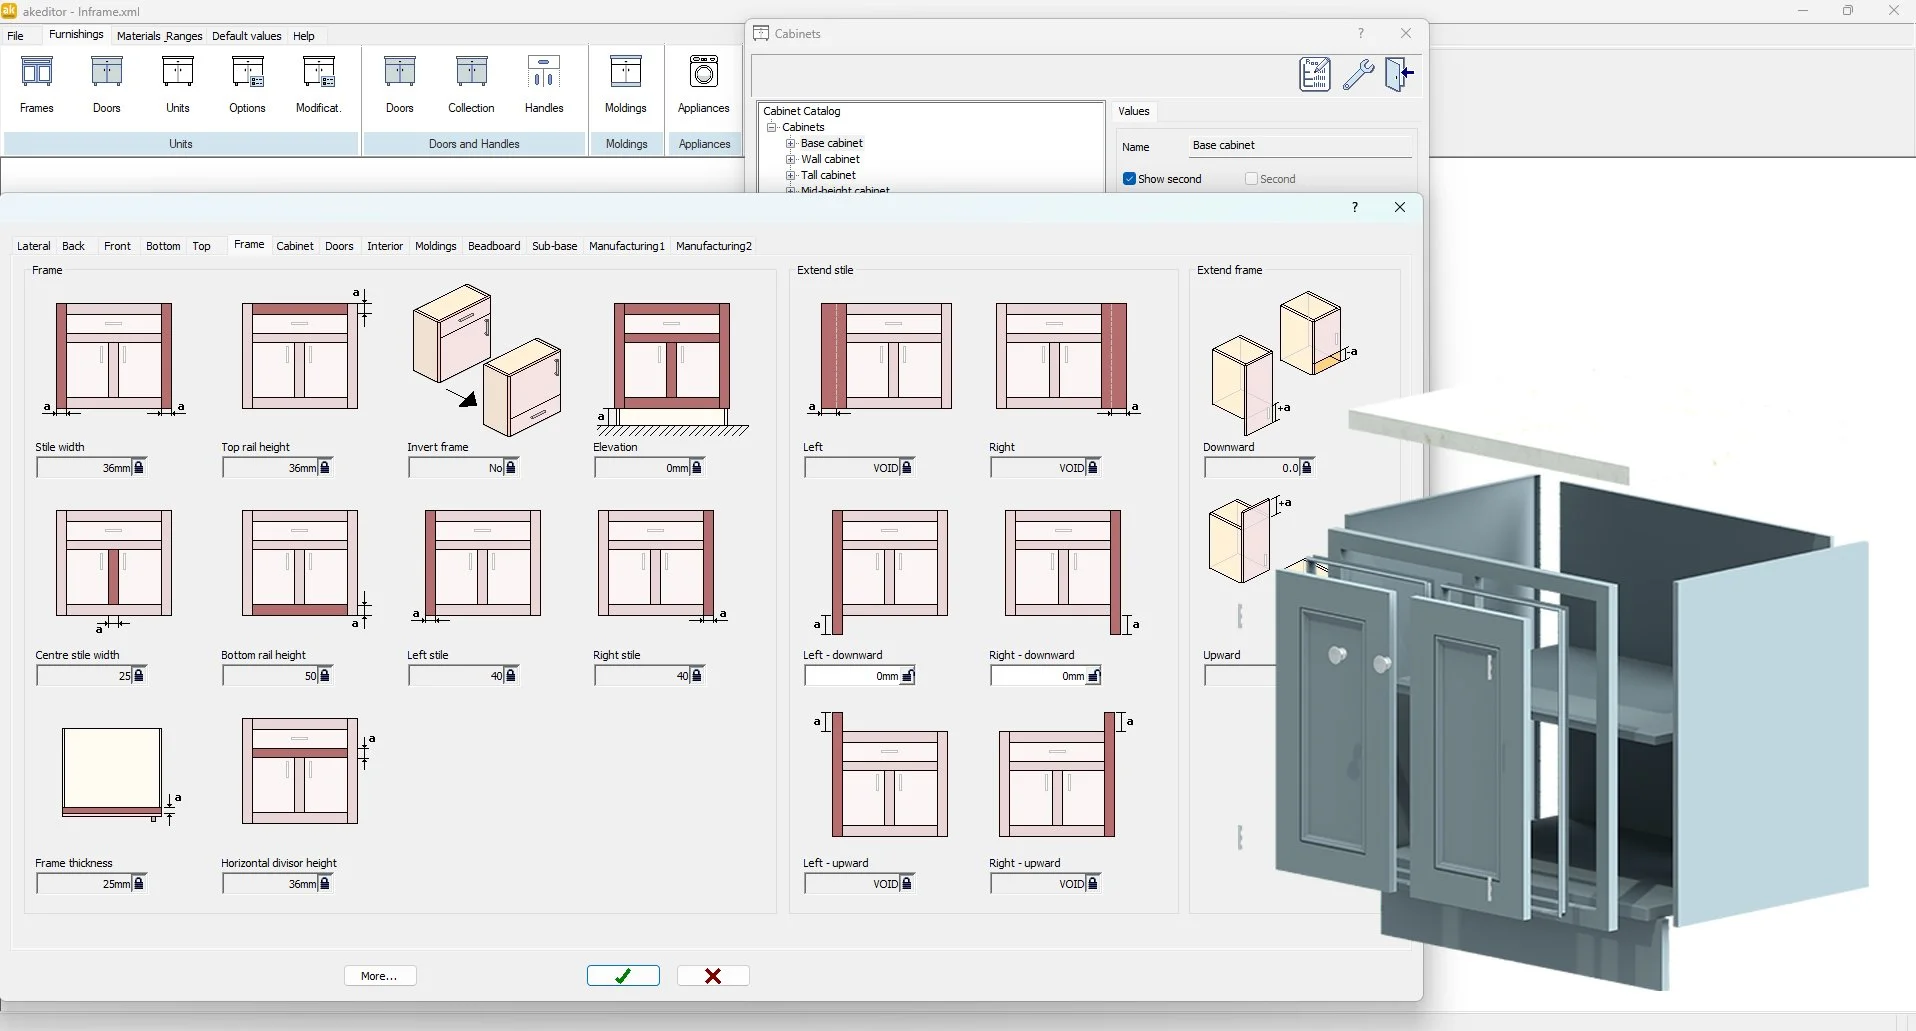Confirm with the green checkmark button
This screenshot has height=1031, width=1916.
point(624,976)
